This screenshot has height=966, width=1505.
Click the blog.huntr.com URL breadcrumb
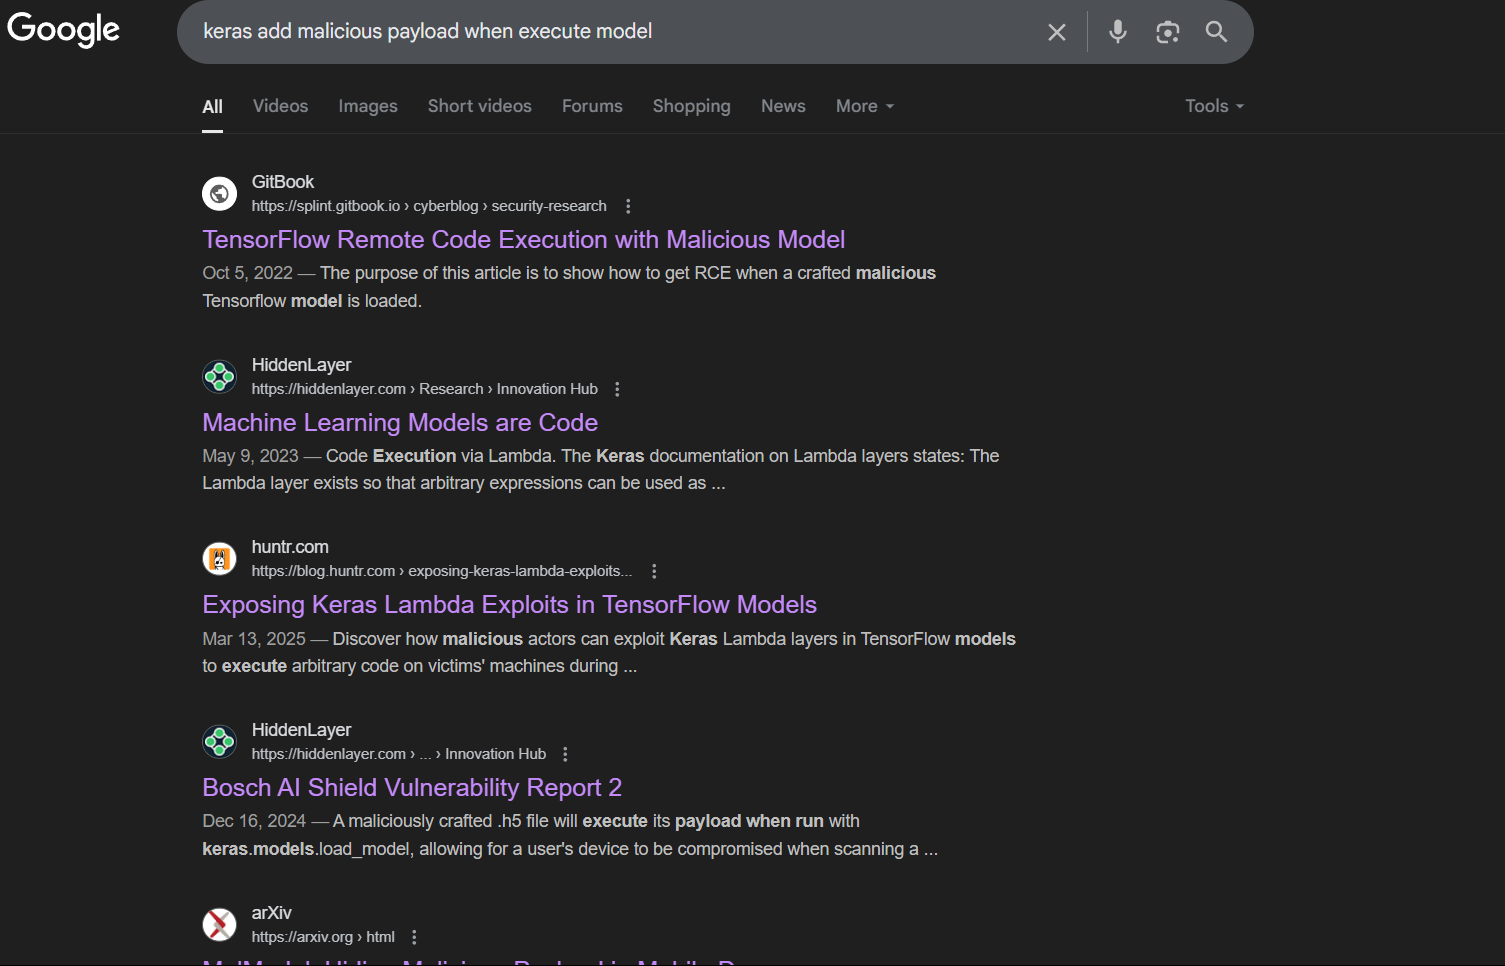(x=442, y=571)
